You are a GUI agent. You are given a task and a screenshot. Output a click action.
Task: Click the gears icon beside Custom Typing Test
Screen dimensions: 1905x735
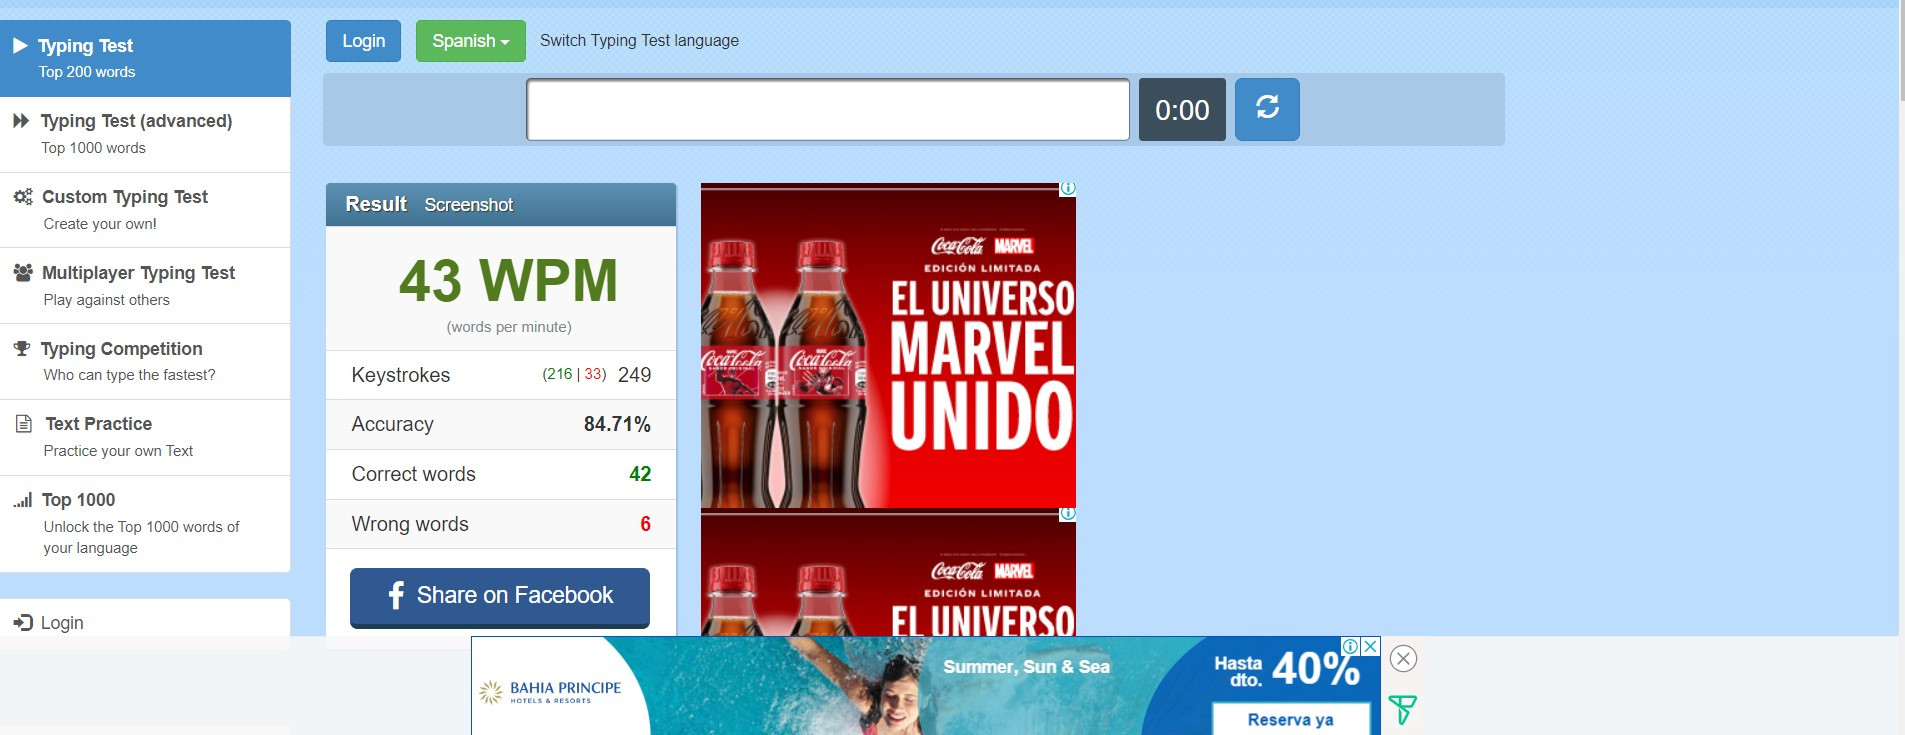point(23,197)
